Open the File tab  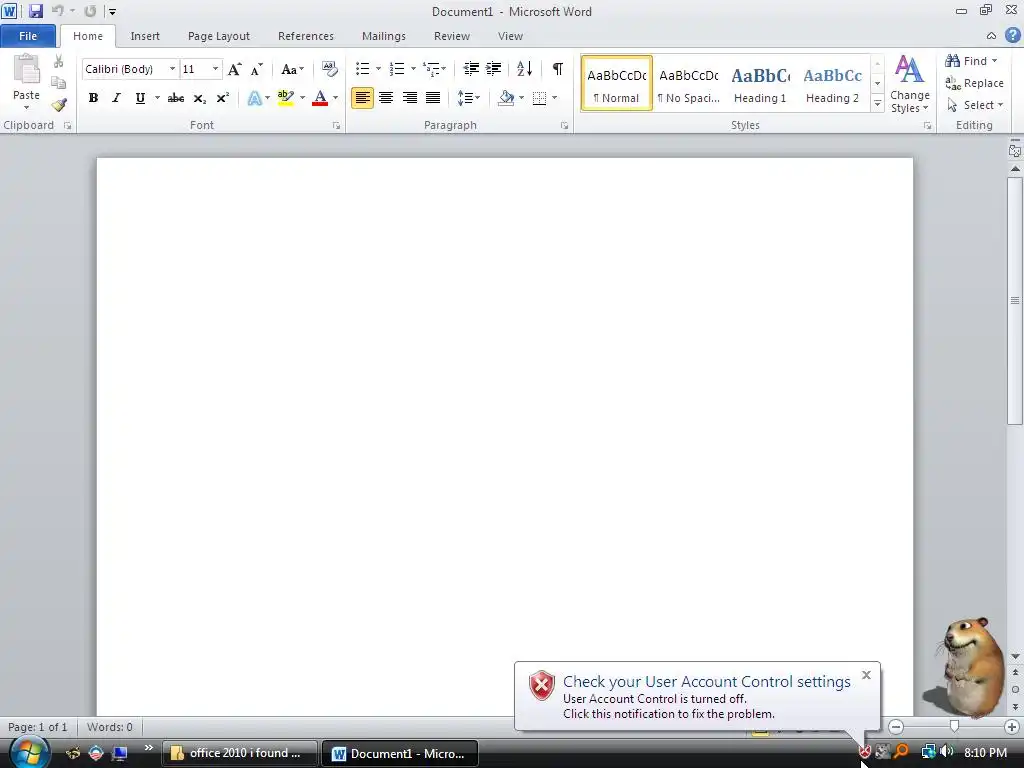tap(28, 36)
